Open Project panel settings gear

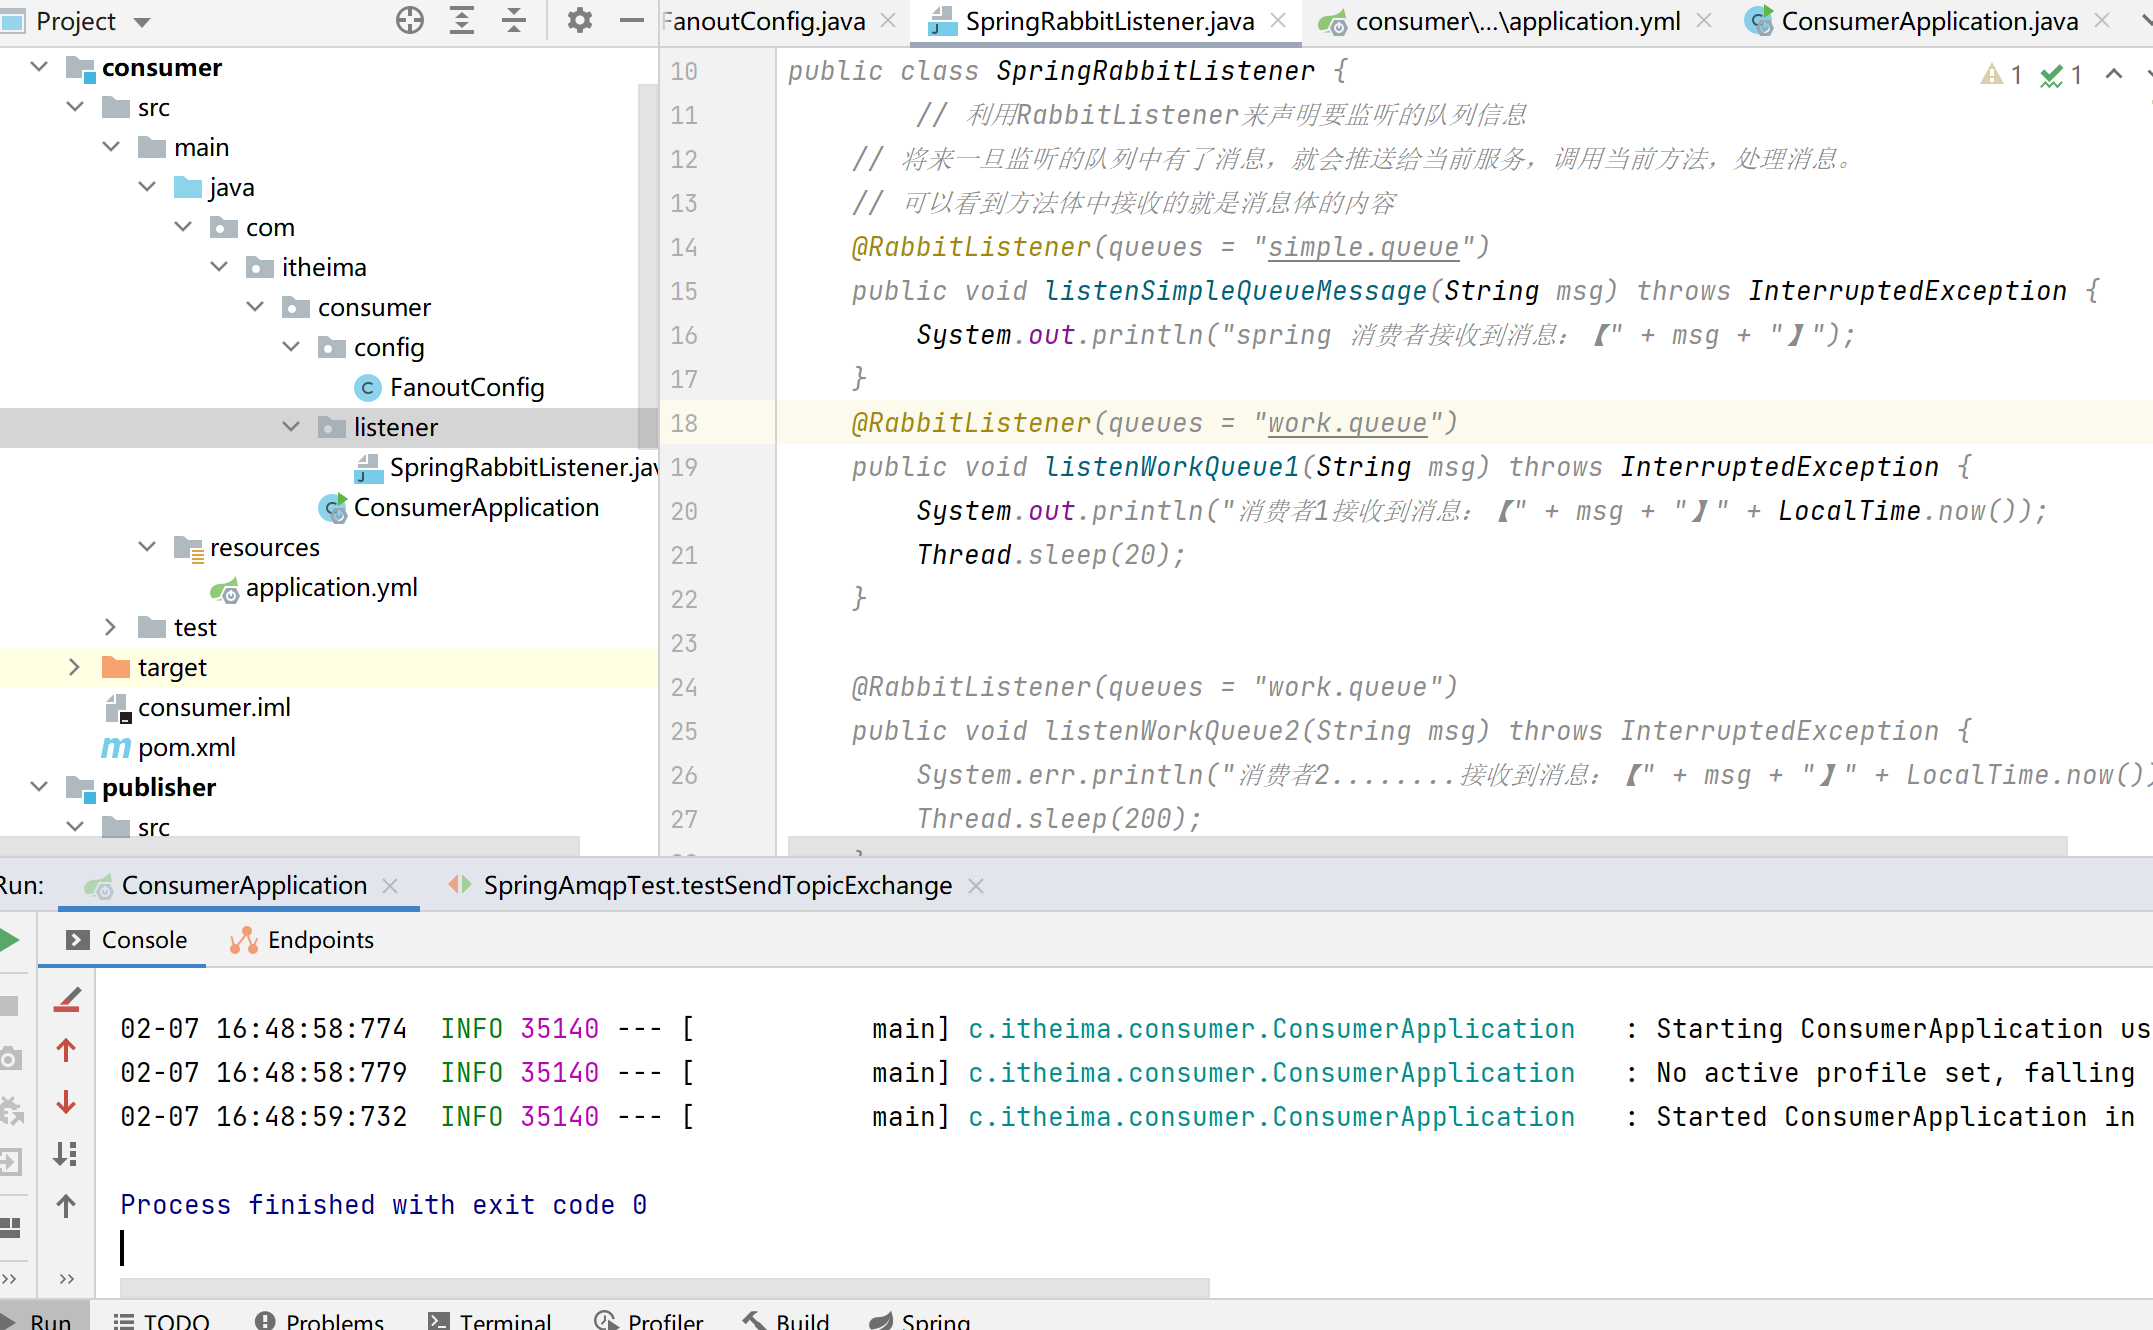[579, 20]
